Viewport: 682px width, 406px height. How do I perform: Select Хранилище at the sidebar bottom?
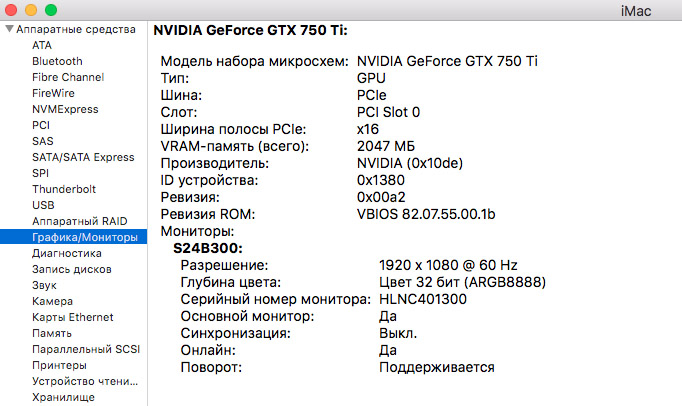coord(63,397)
